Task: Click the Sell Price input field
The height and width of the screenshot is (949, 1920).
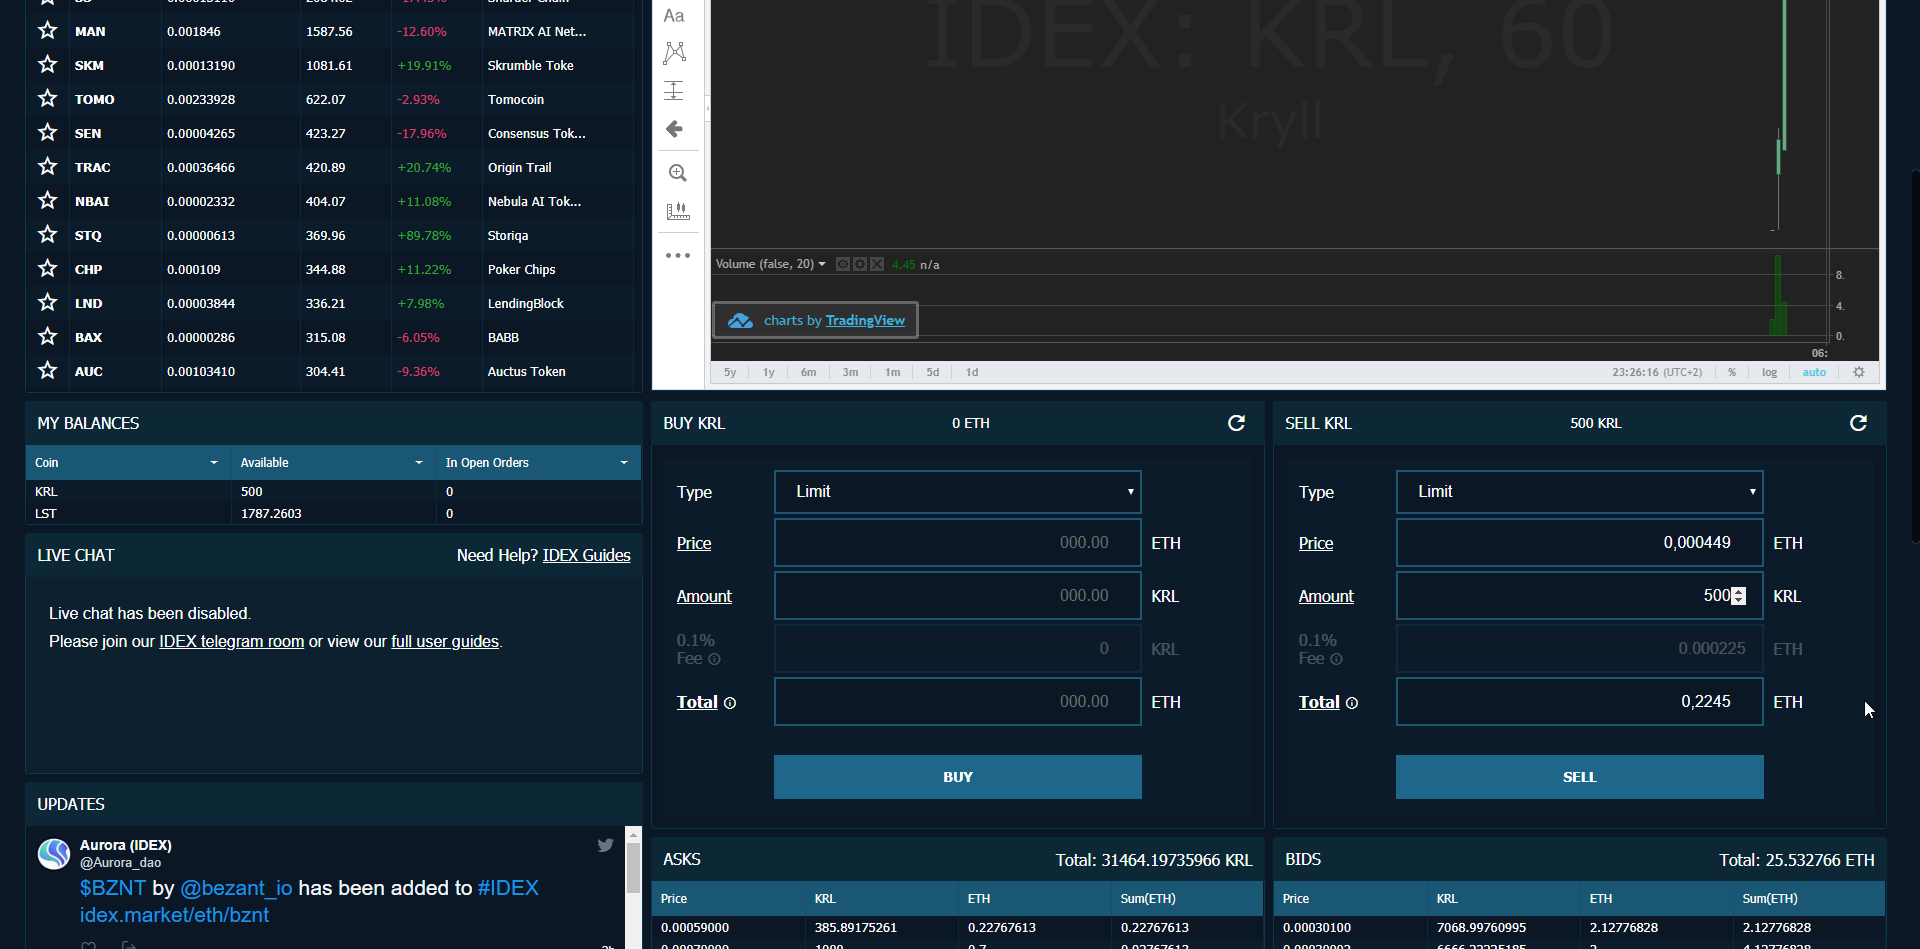Action: tap(1579, 543)
